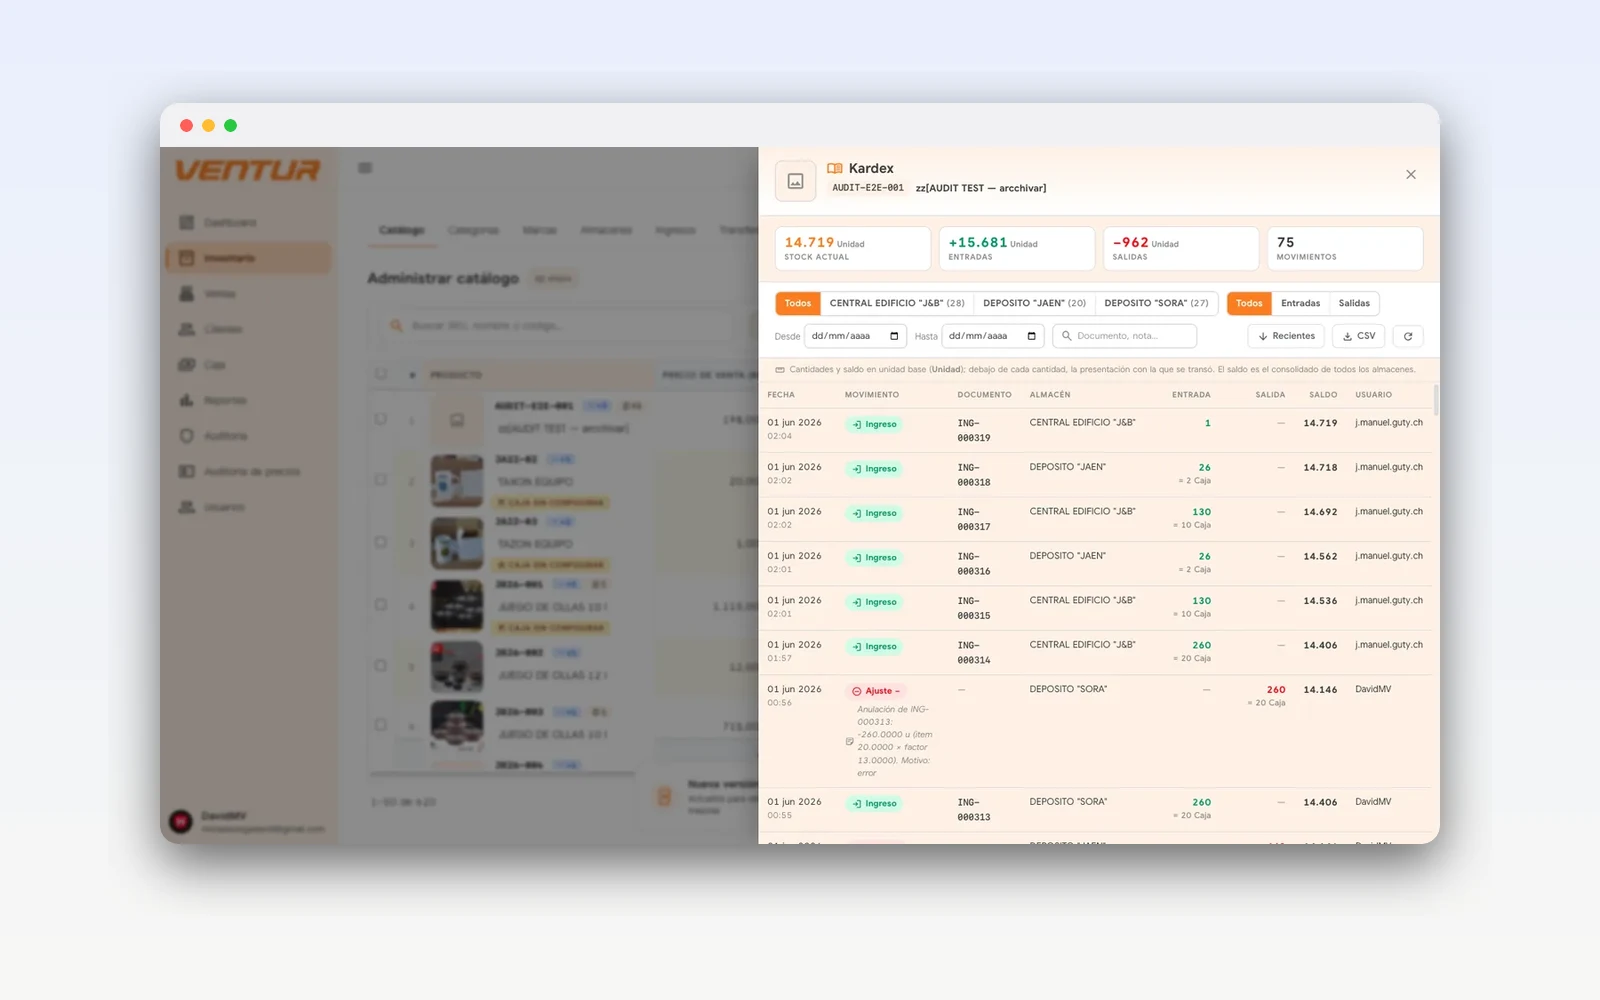Click the info note icon above the table
This screenshot has width=1600, height=1000.
coord(780,370)
